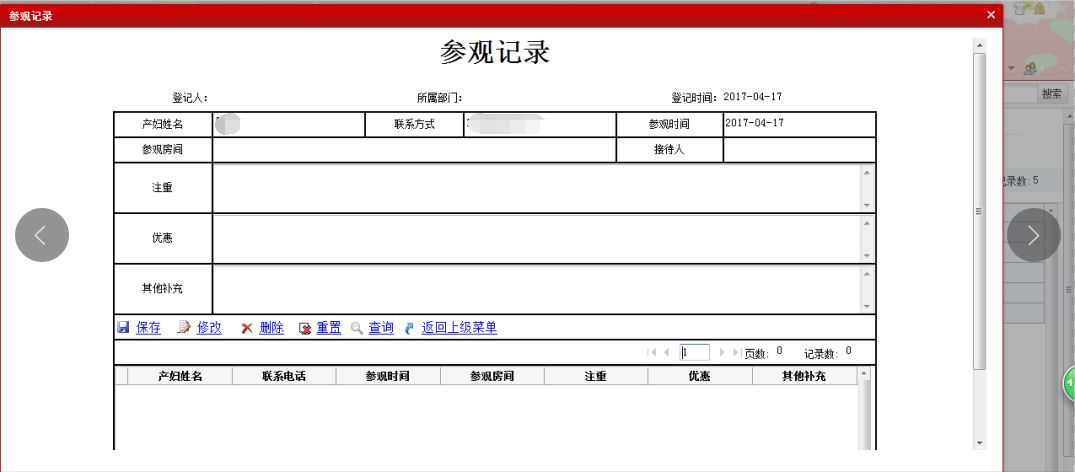Viewport: 1075px width, 472px height.
Task: Click the 优惠 text area
Action: [x=537, y=239]
